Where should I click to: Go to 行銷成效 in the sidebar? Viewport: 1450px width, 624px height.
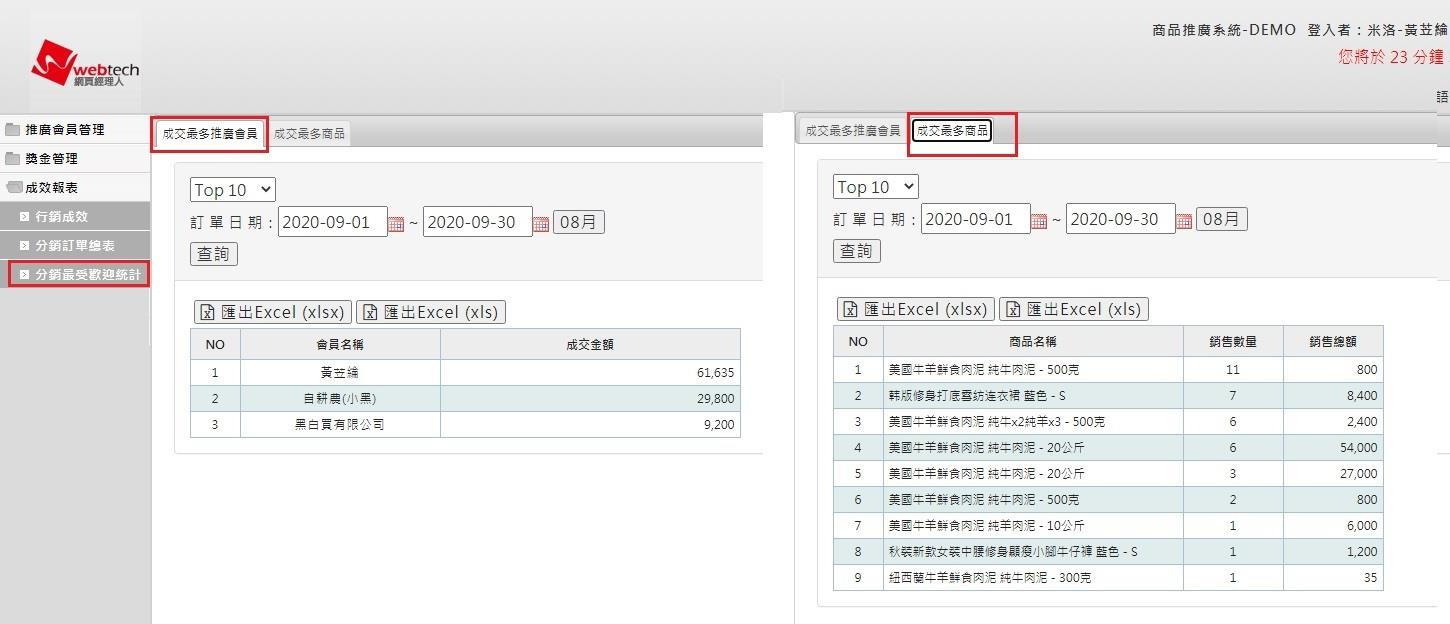click(61, 216)
